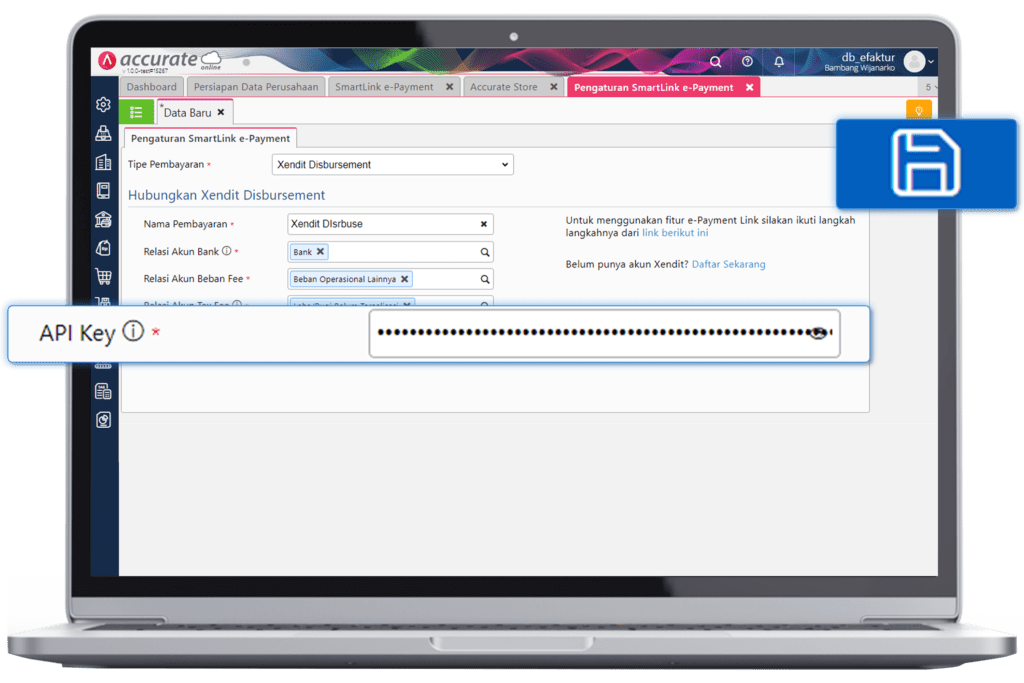Screen dimensions: 1024x683
Task: Click the large blue Save icon
Action: (926, 163)
